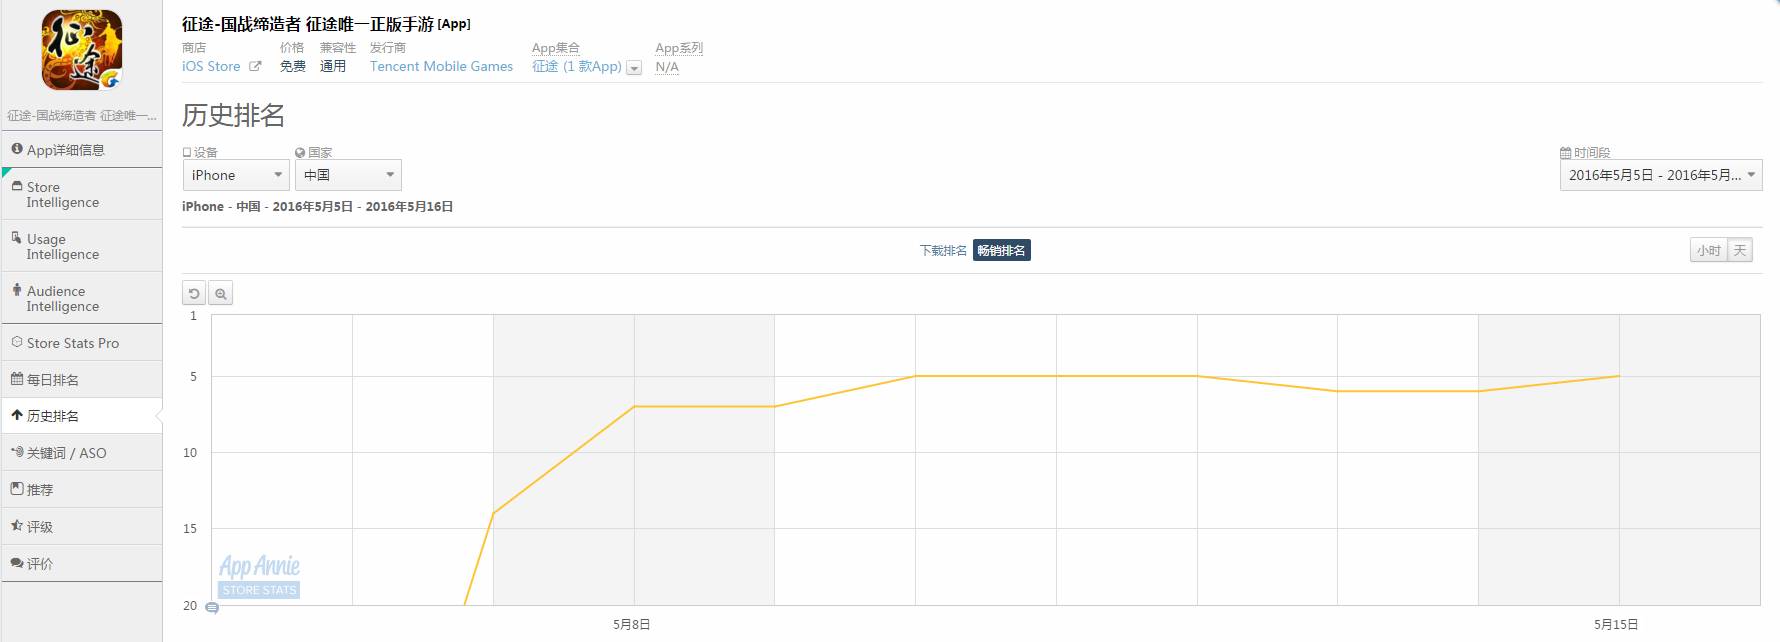Open 推荐 featured sidebar item
1780x642 pixels.
pos(40,490)
